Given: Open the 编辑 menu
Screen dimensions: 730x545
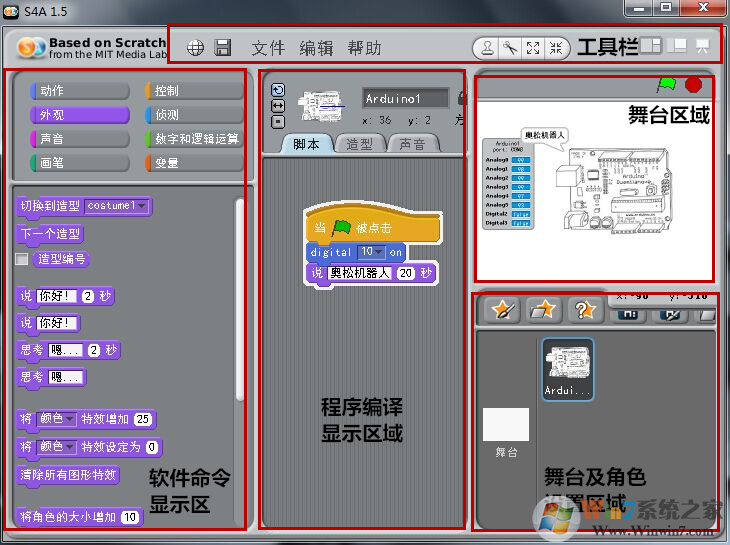Looking at the screenshot, I should tap(316, 48).
